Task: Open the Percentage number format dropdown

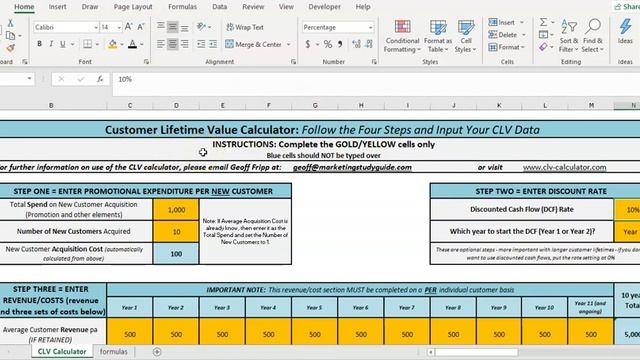Action: [x=370, y=27]
